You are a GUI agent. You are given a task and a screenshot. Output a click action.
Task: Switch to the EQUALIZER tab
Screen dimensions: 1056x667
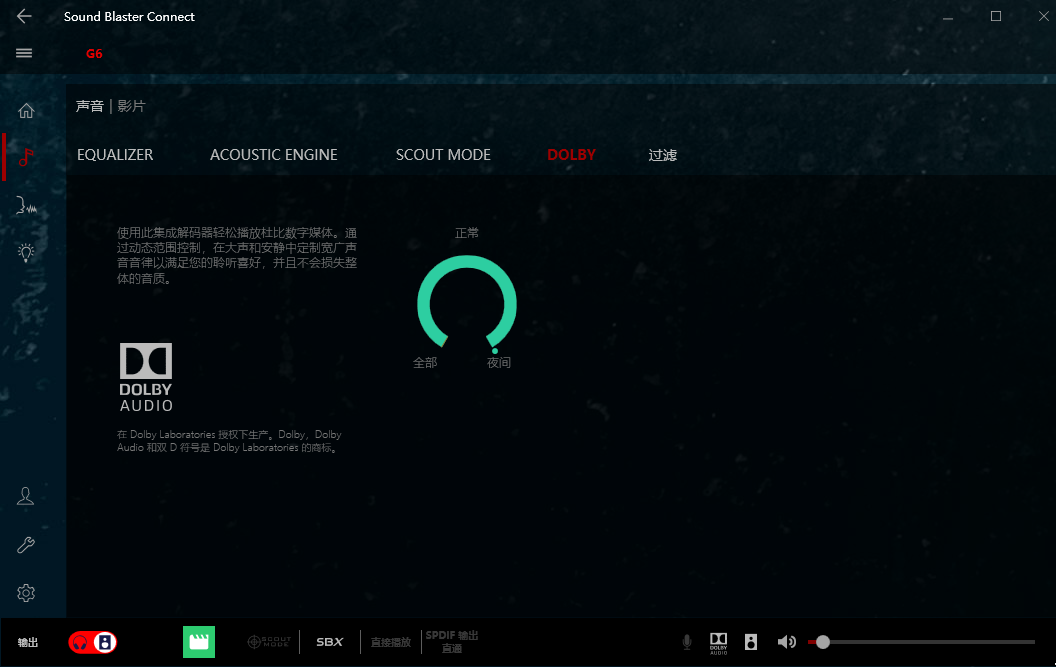pos(115,155)
